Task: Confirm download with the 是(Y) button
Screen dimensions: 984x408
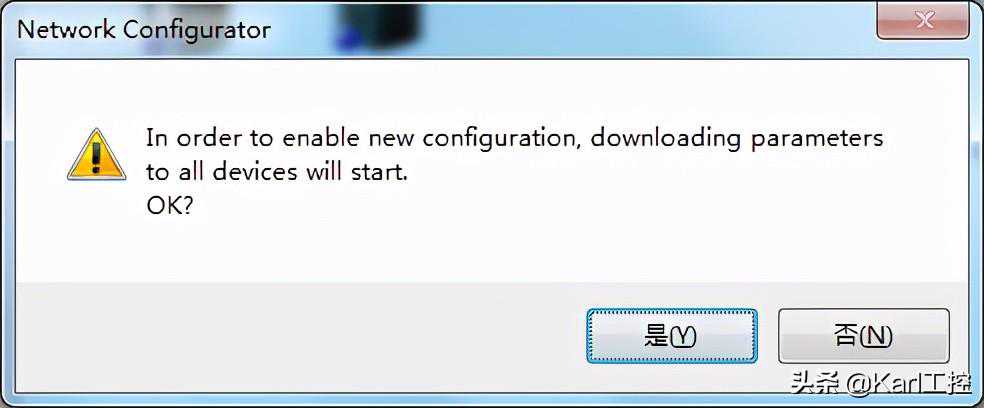Action: (671, 336)
